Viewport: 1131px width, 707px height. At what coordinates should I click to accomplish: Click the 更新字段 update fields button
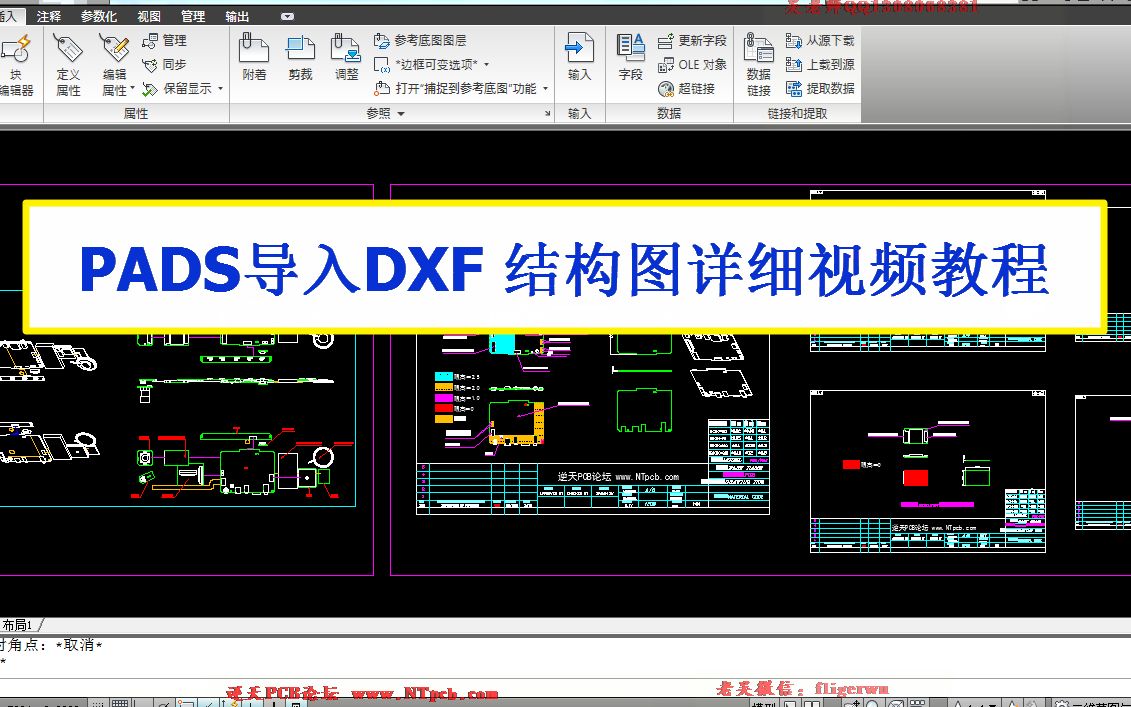692,40
